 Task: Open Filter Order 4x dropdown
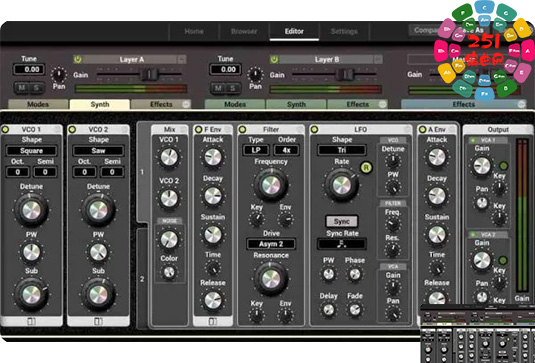tap(286, 150)
